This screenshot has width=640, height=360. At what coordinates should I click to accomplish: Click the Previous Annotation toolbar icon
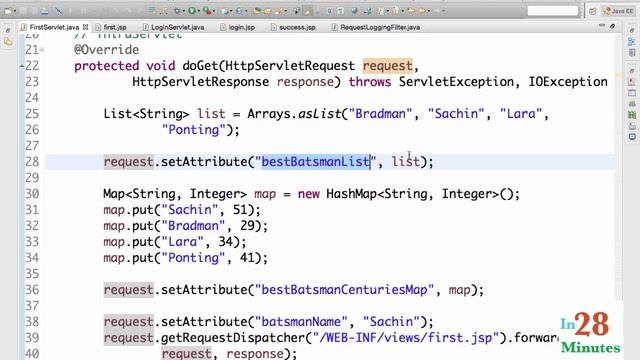tap(395, 11)
